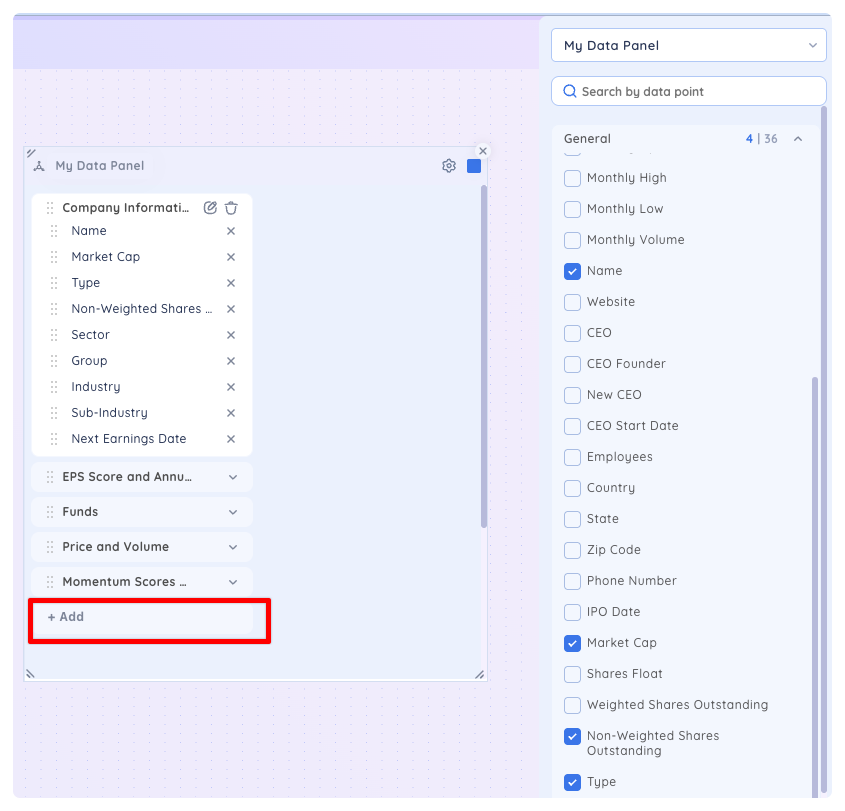Click the blue color swatch square
The image size is (845, 811).
click(x=474, y=166)
